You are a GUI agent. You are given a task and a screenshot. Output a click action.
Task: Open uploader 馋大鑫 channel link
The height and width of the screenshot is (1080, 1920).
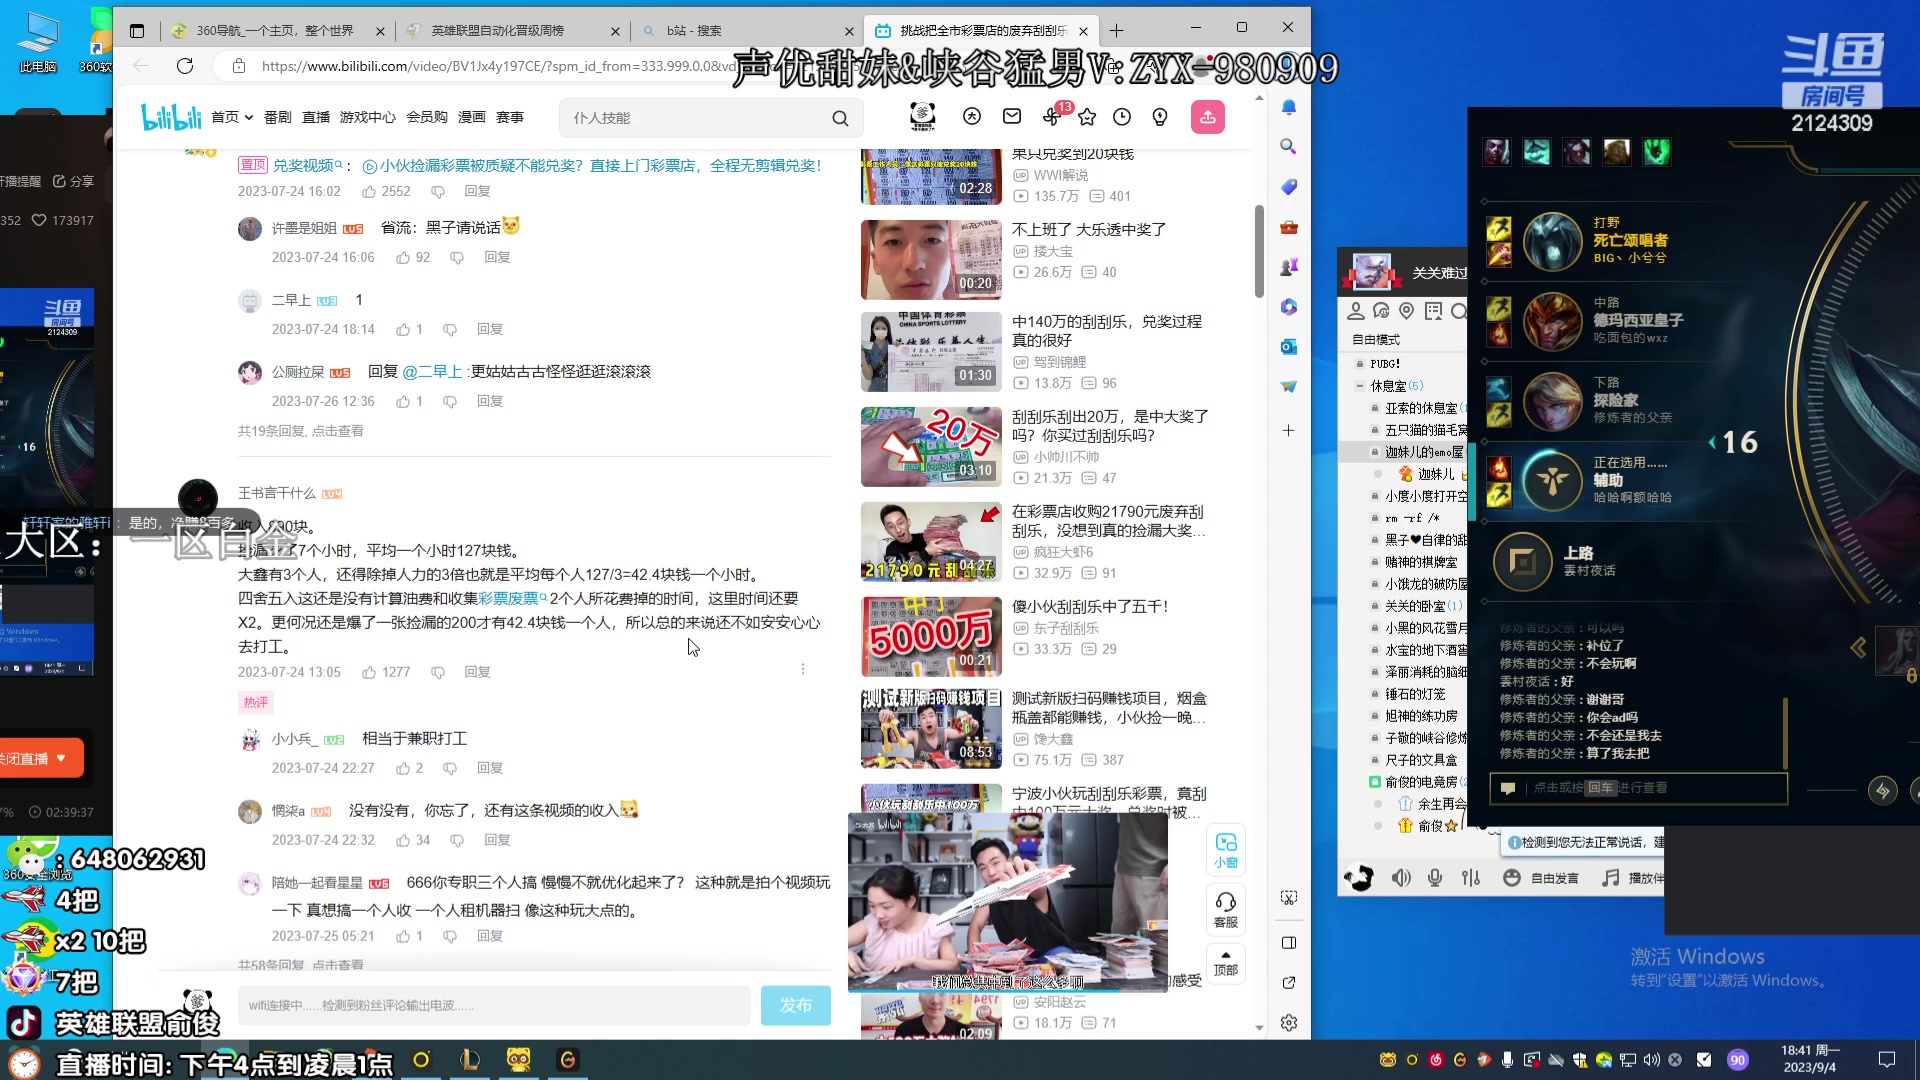1053,739
